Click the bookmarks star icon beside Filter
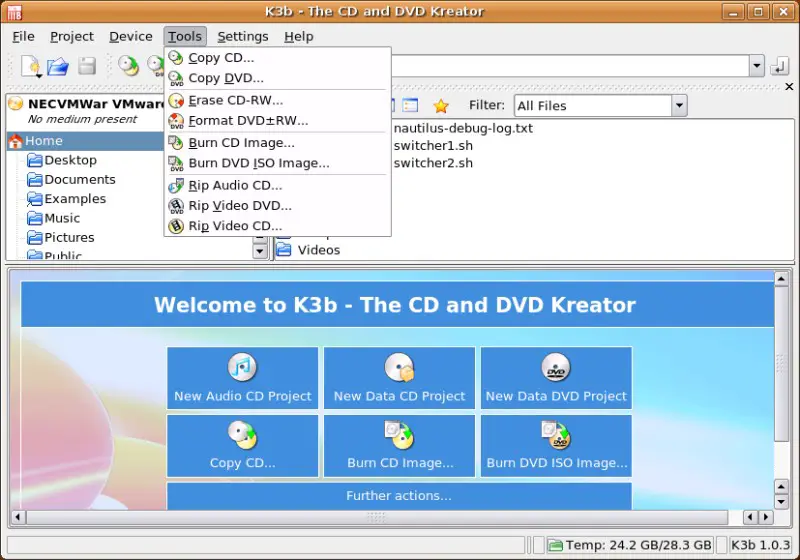The width and height of the screenshot is (800, 560). 441,106
